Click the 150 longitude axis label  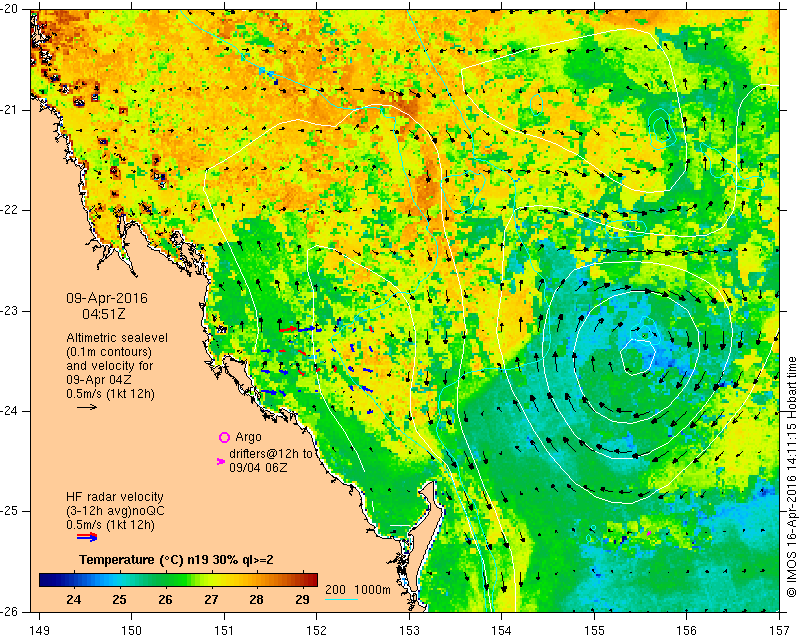132,631
